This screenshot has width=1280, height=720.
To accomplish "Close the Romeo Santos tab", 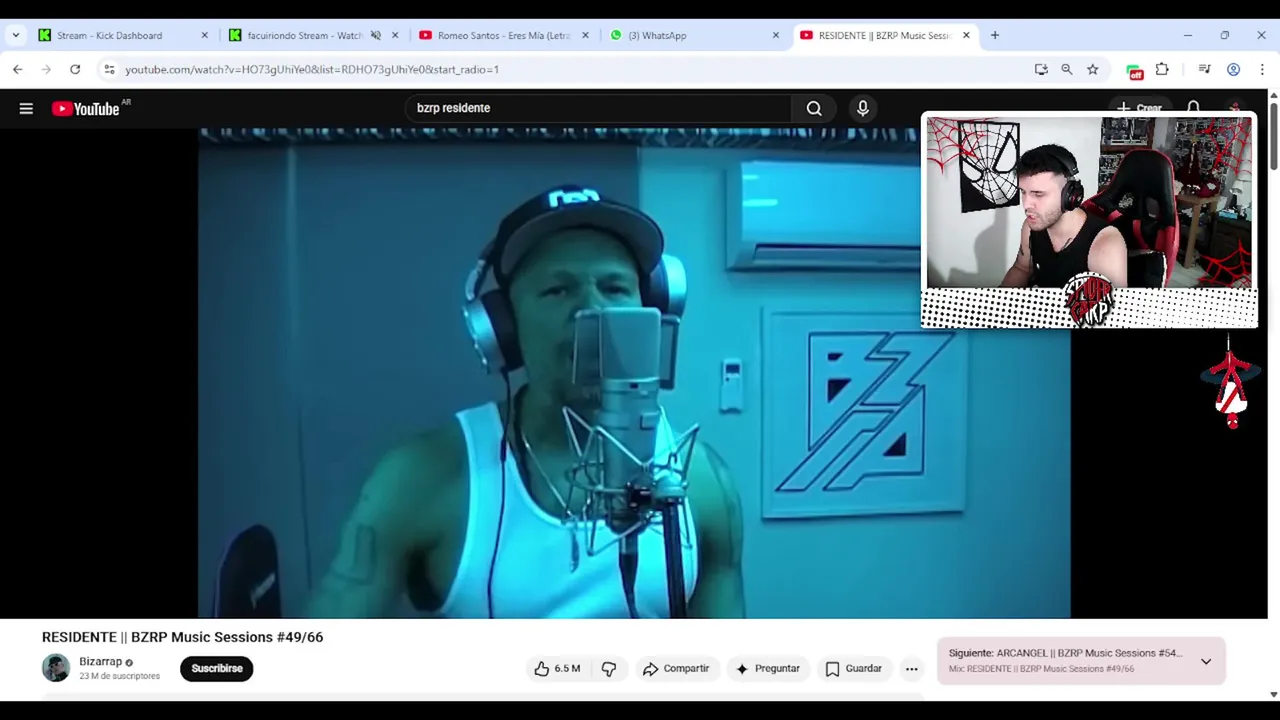I will [x=586, y=35].
